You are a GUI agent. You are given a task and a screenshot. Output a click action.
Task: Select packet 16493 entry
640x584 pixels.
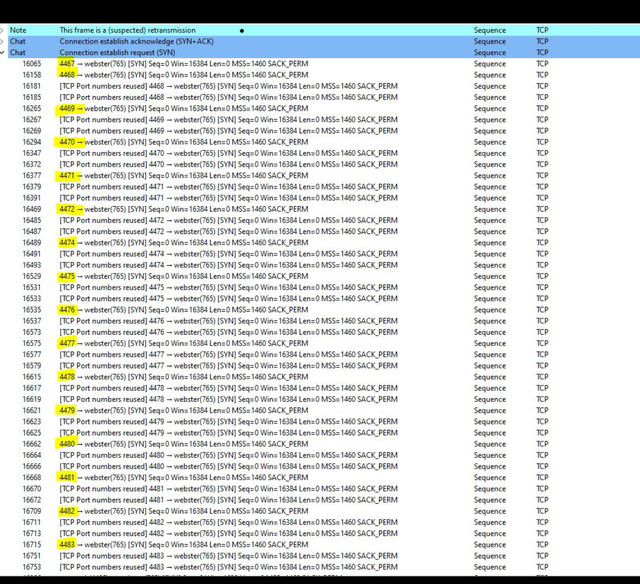(x=320, y=265)
